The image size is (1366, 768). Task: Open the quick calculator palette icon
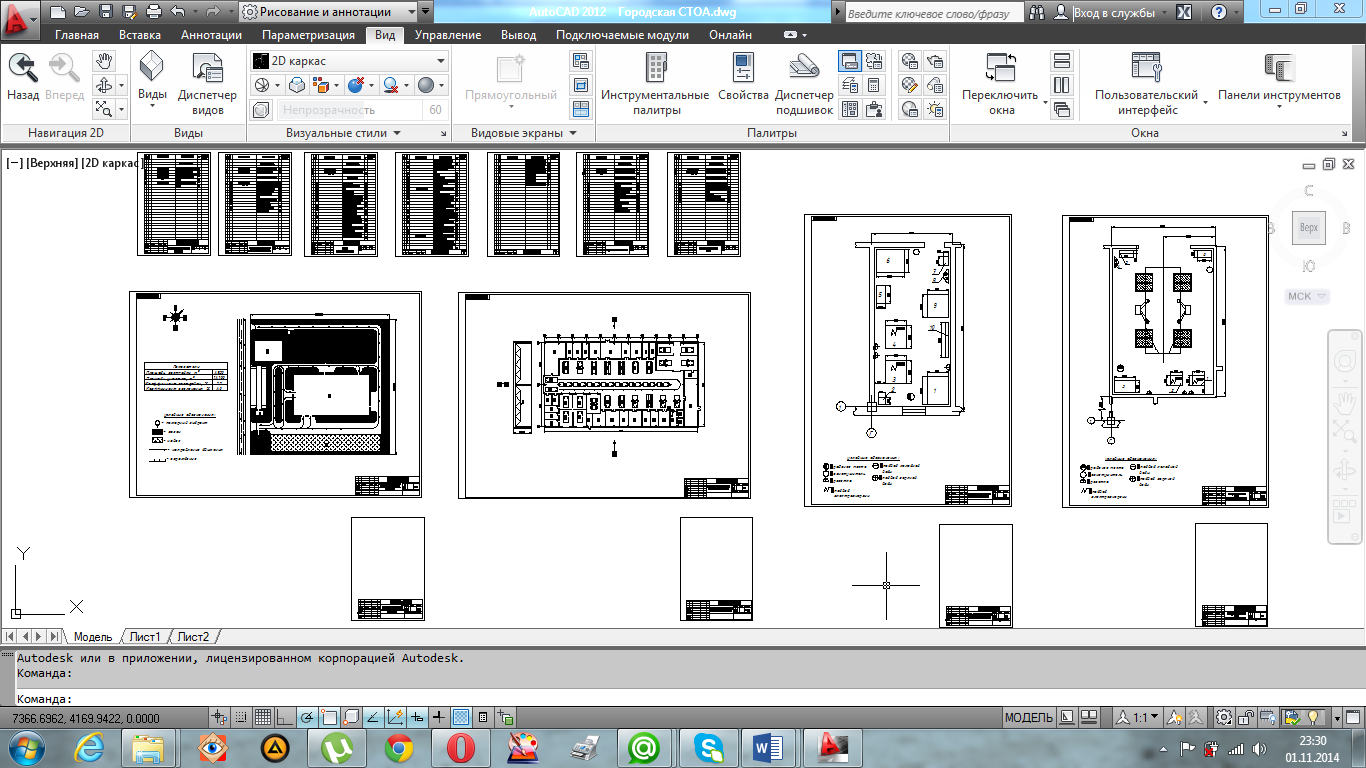(875, 85)
